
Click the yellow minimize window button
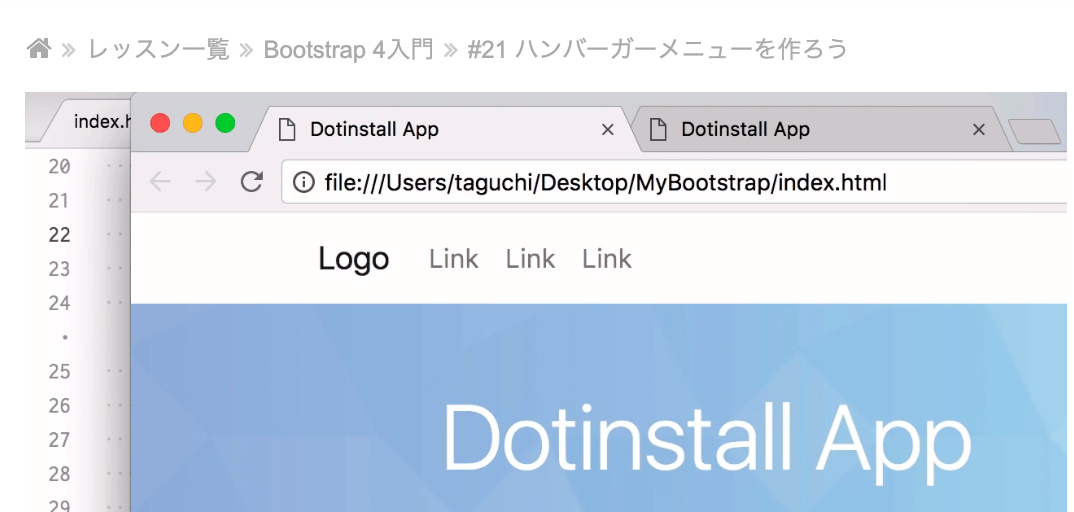coord(192,123)
